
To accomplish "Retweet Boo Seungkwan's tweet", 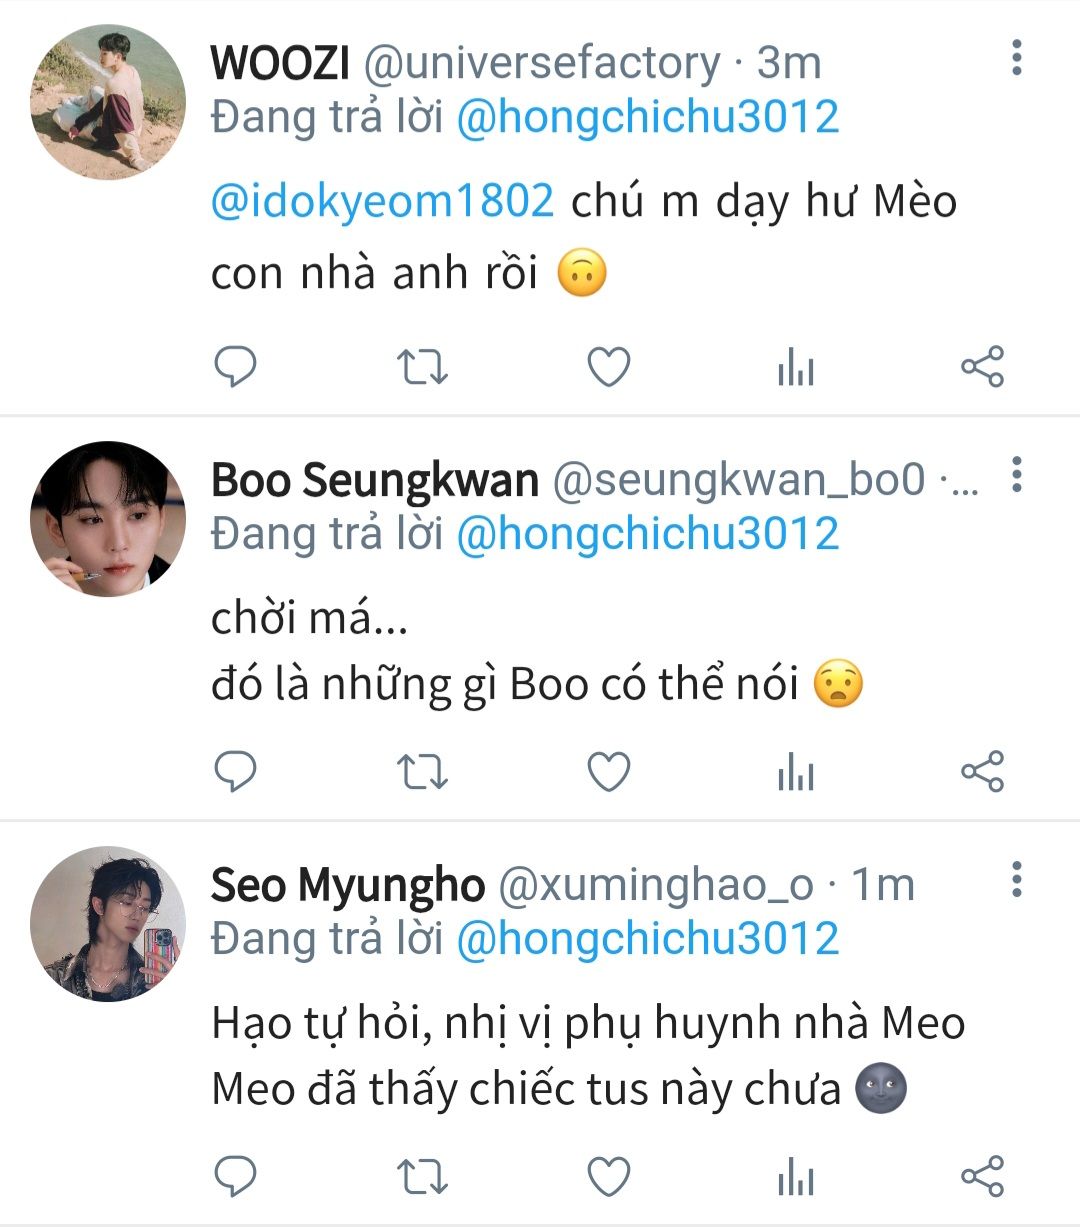I will click(422, 772).
